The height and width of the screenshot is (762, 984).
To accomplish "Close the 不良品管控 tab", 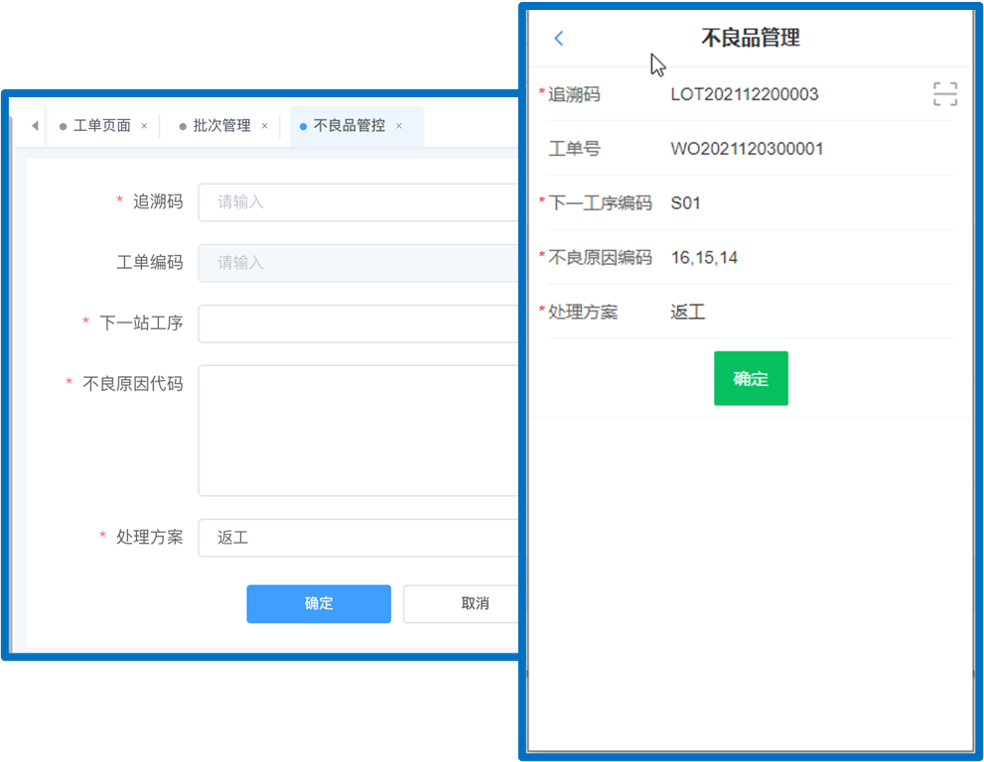I will click(399, 126).
